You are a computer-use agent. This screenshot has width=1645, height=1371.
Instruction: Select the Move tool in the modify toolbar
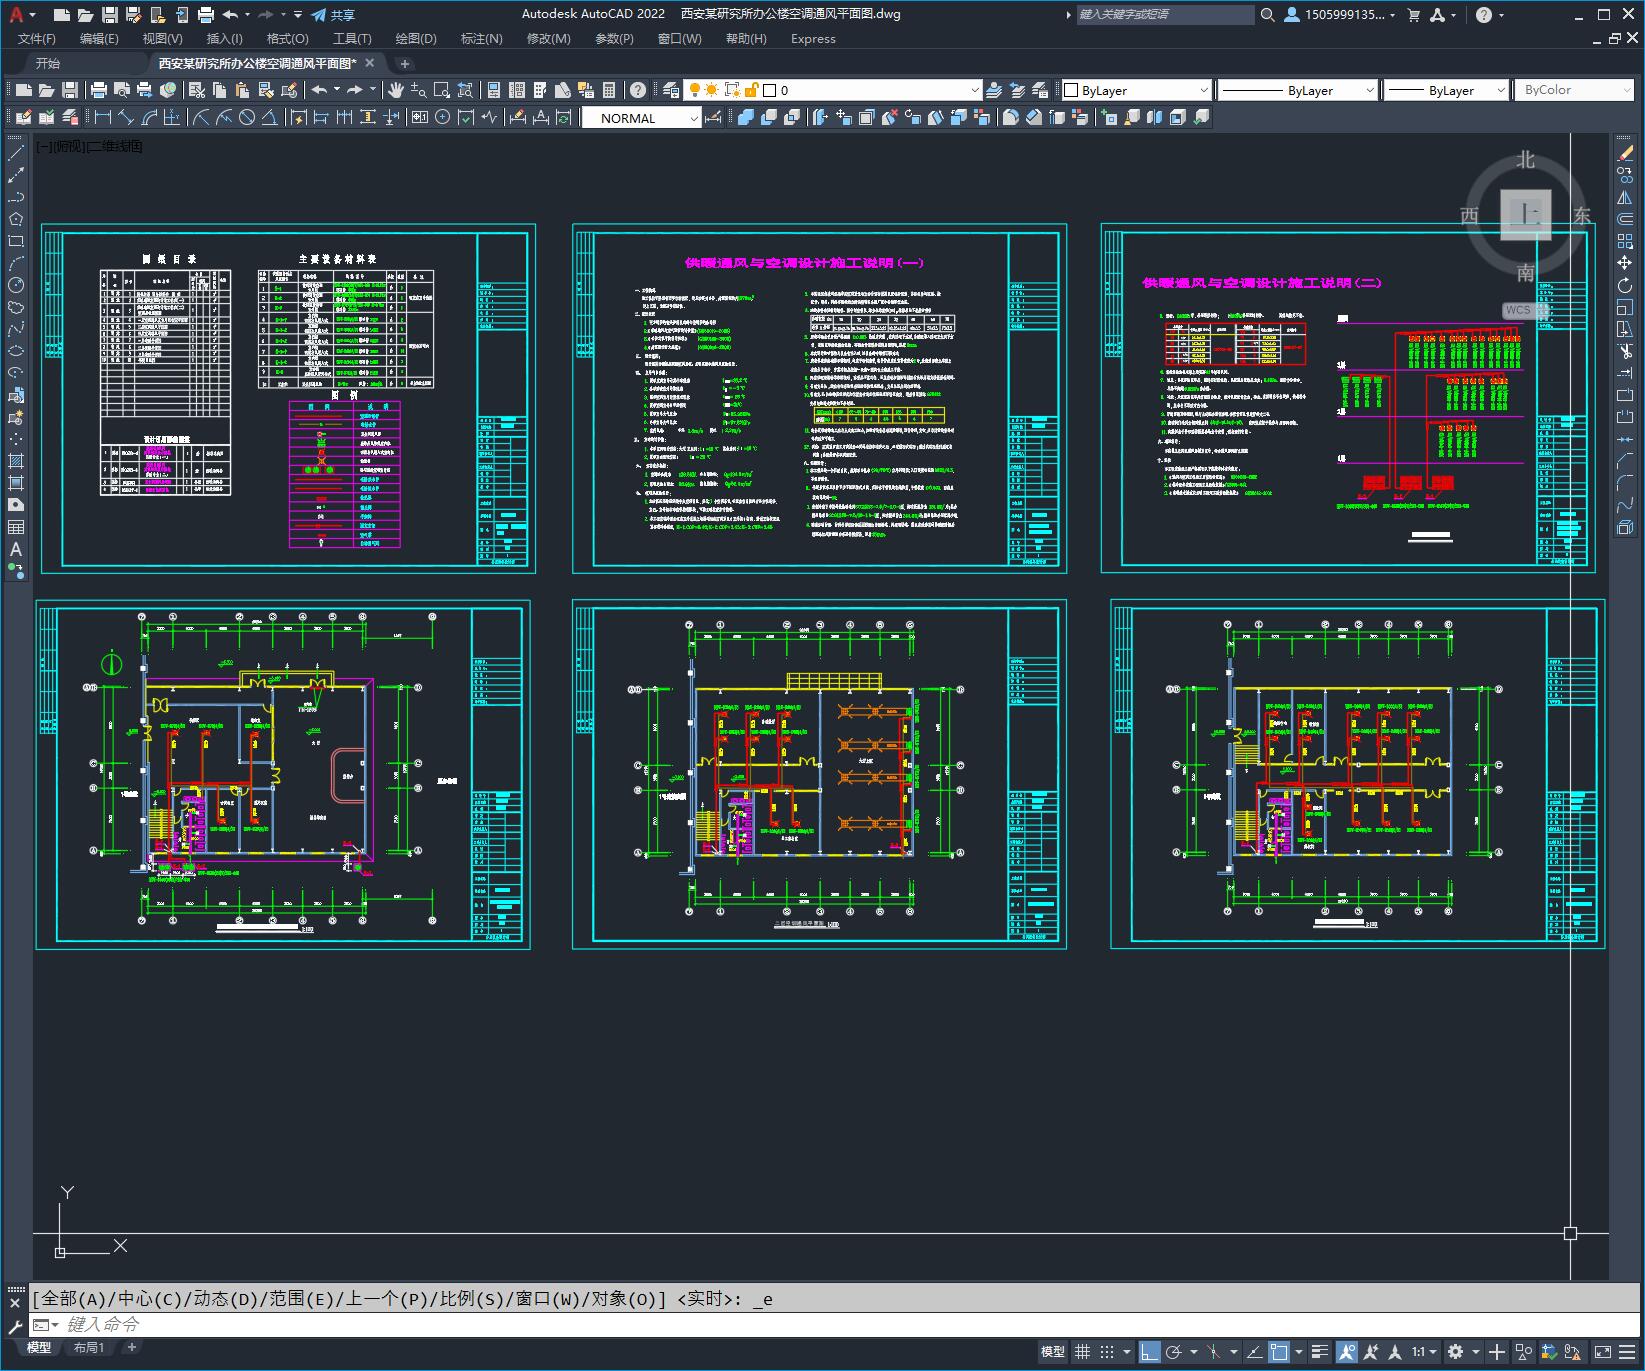tap(1625, 263)
